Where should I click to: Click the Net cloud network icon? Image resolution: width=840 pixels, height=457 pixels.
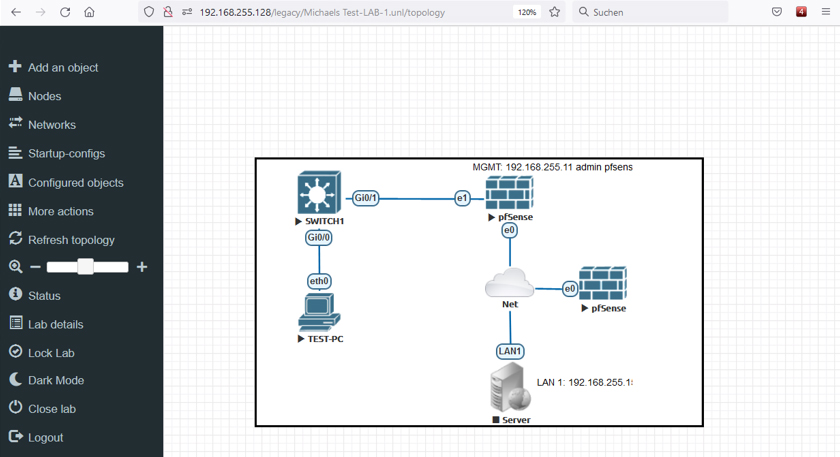[509, 283]
